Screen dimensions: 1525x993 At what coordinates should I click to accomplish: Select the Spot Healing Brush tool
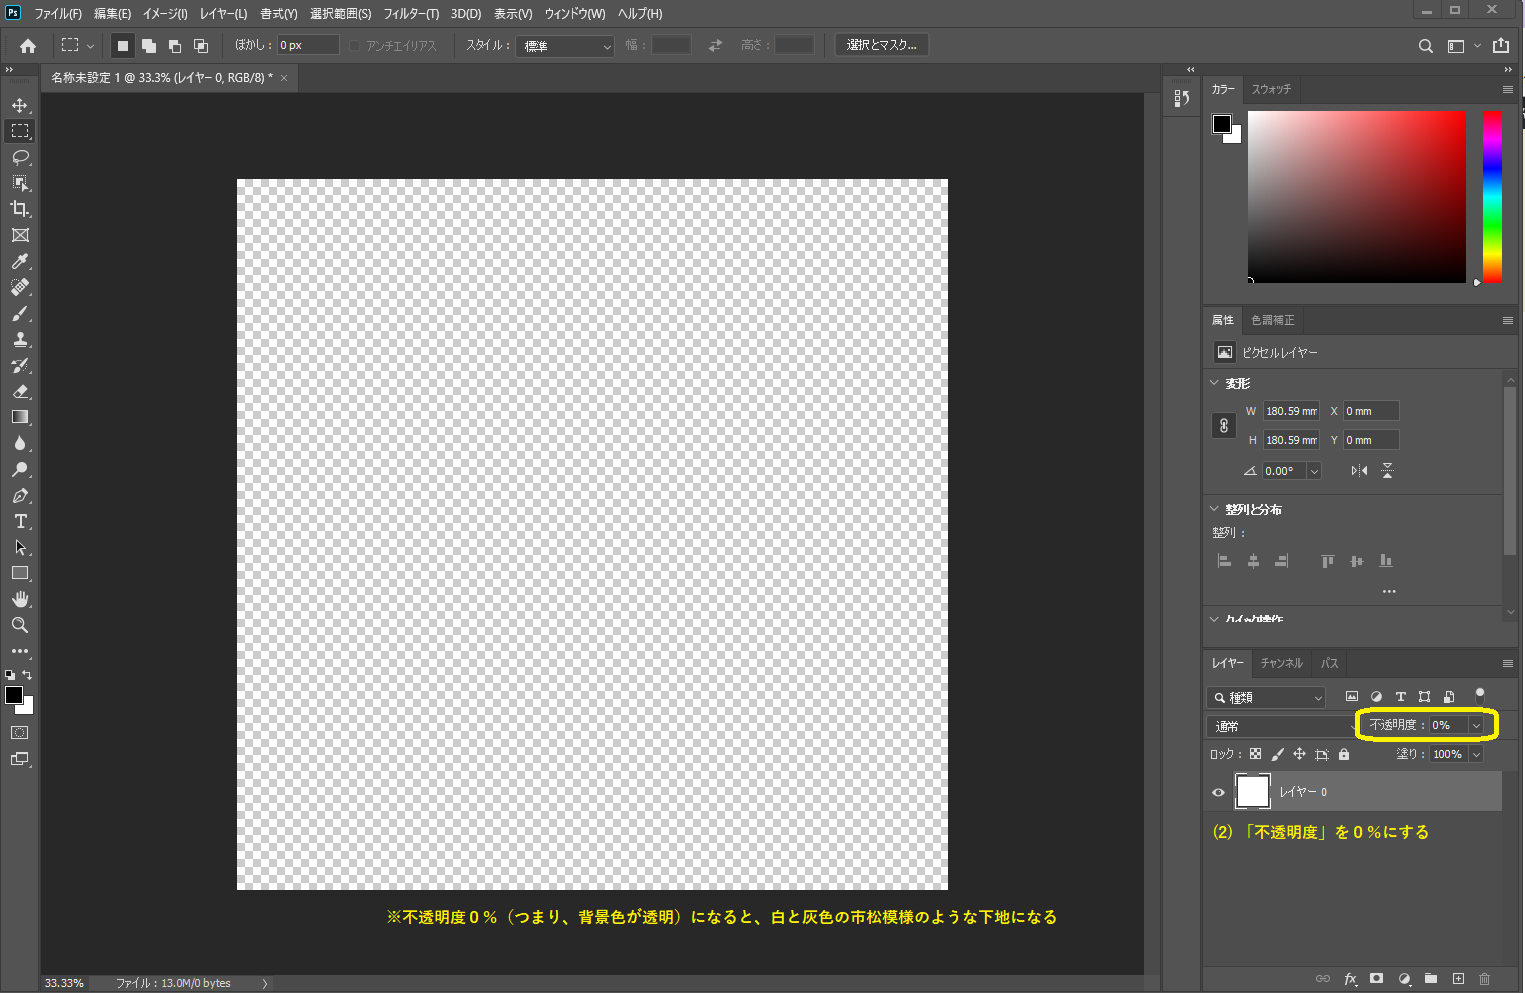click(x=20, y=287)
